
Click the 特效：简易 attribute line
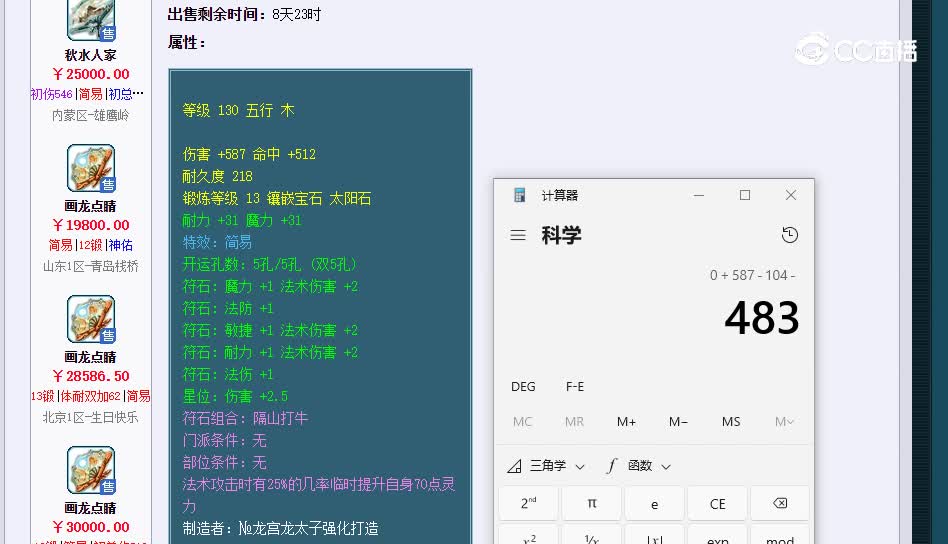(217, 242)
